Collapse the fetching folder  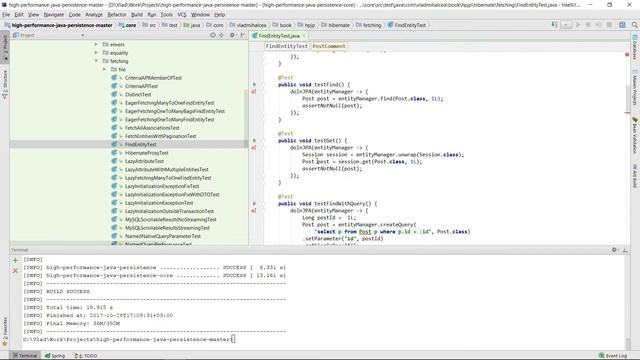pyautogui.click(x=96, y=61)
